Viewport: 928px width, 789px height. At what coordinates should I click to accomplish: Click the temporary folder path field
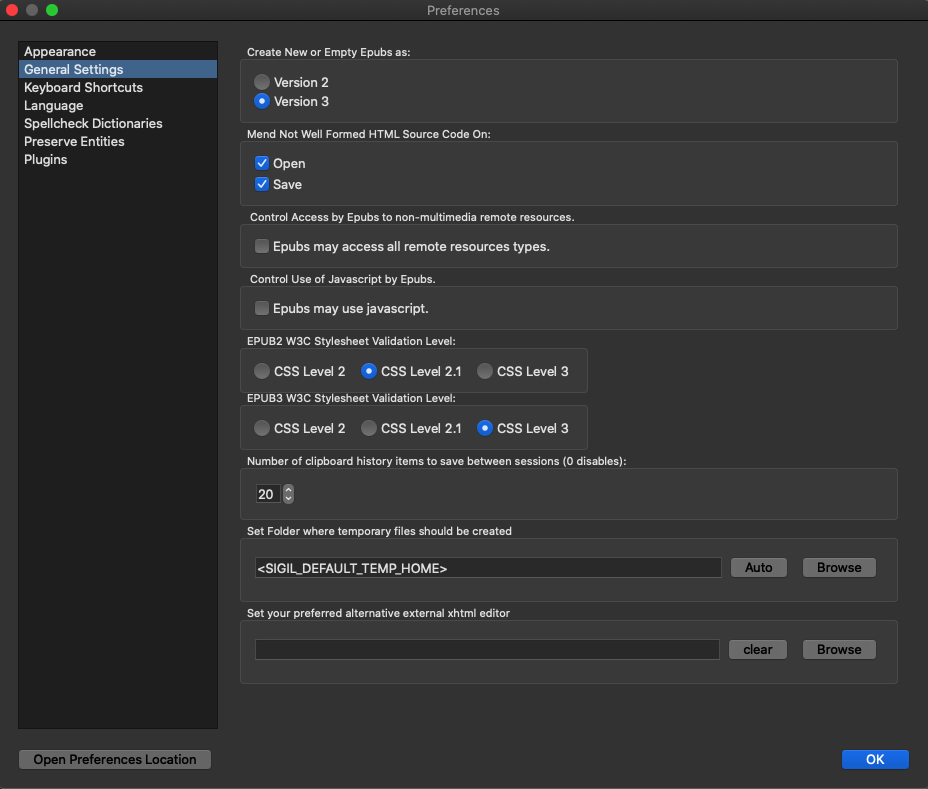tap(488, 568)
